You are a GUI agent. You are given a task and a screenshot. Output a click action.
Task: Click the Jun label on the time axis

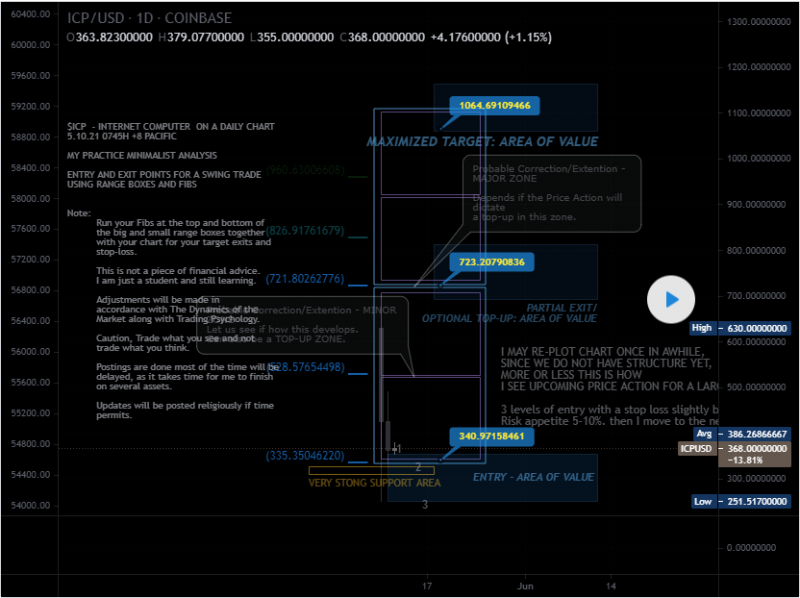525,584
